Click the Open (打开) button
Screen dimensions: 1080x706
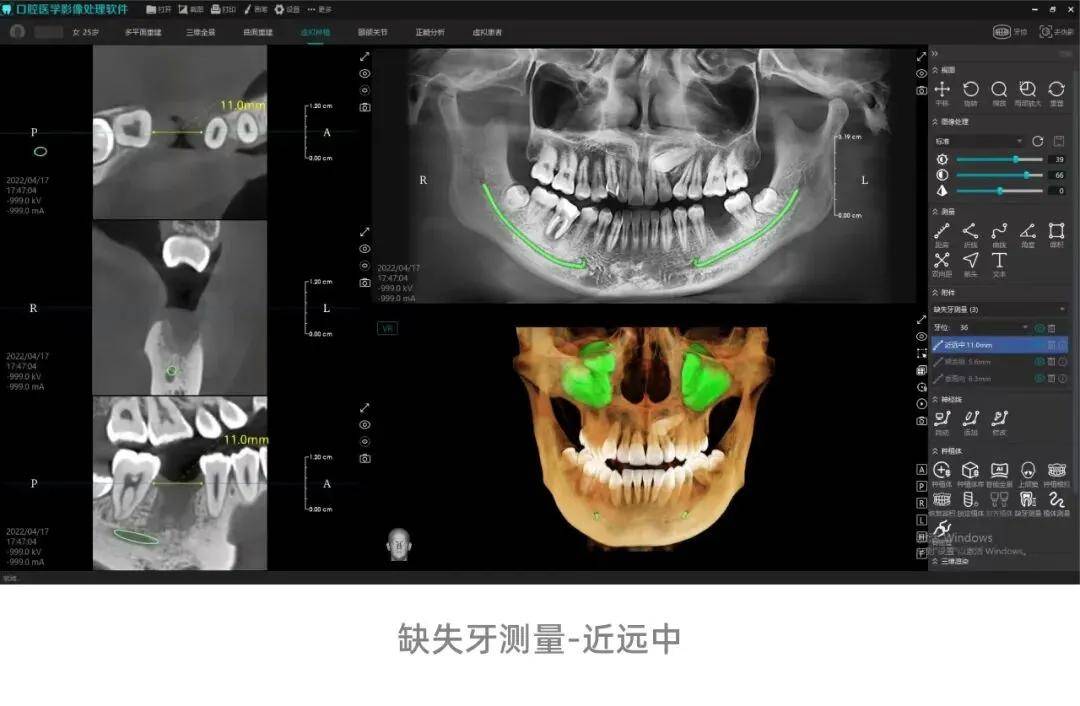tap(159, 9)
